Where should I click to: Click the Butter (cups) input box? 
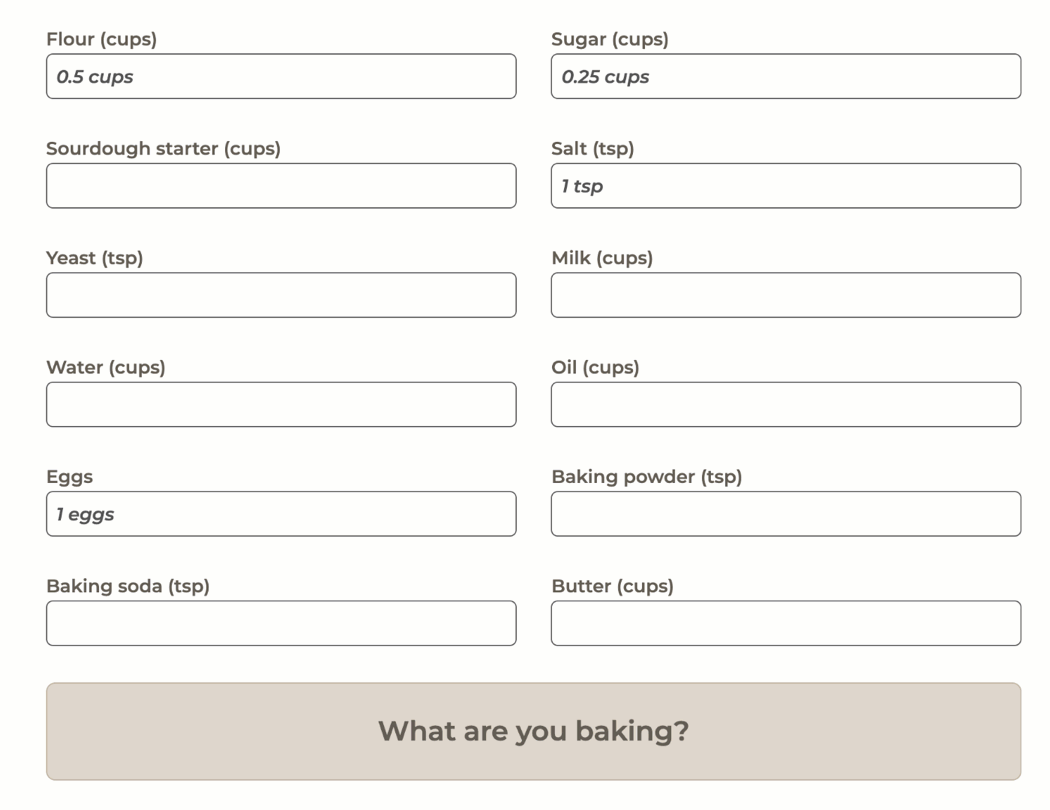pos(786,623)
